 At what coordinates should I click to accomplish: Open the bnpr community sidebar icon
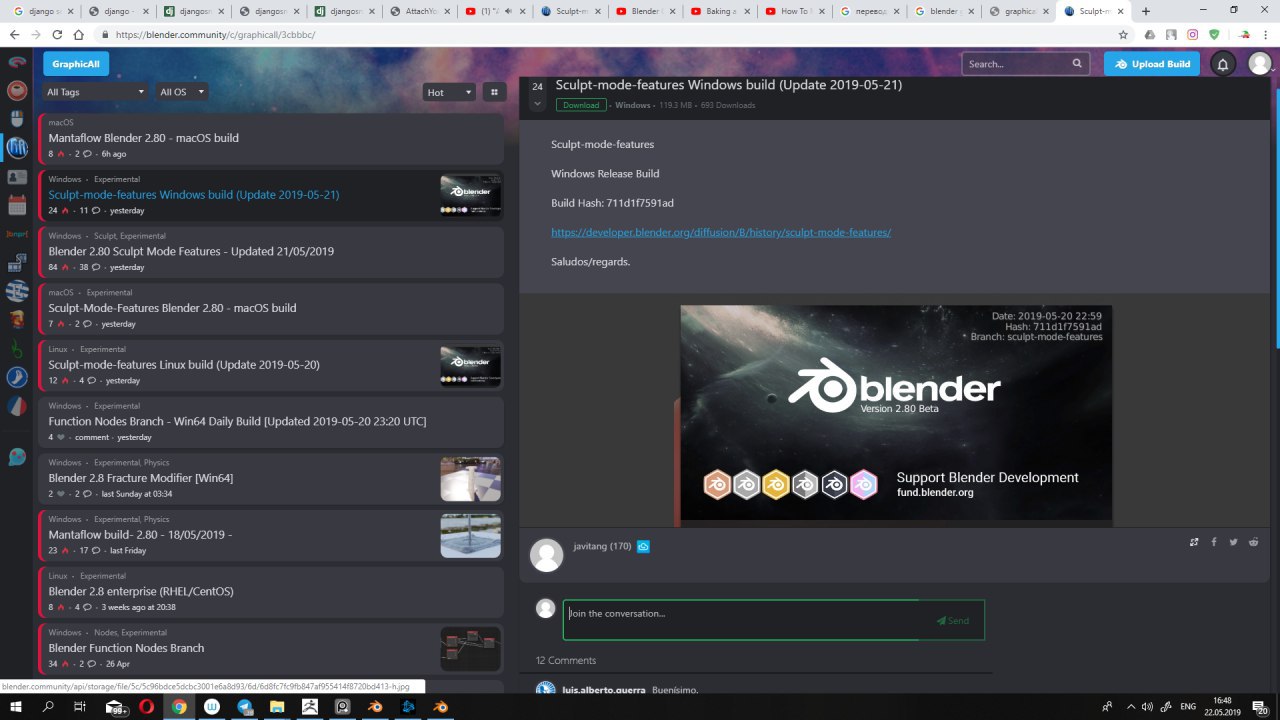coord(17,234)
